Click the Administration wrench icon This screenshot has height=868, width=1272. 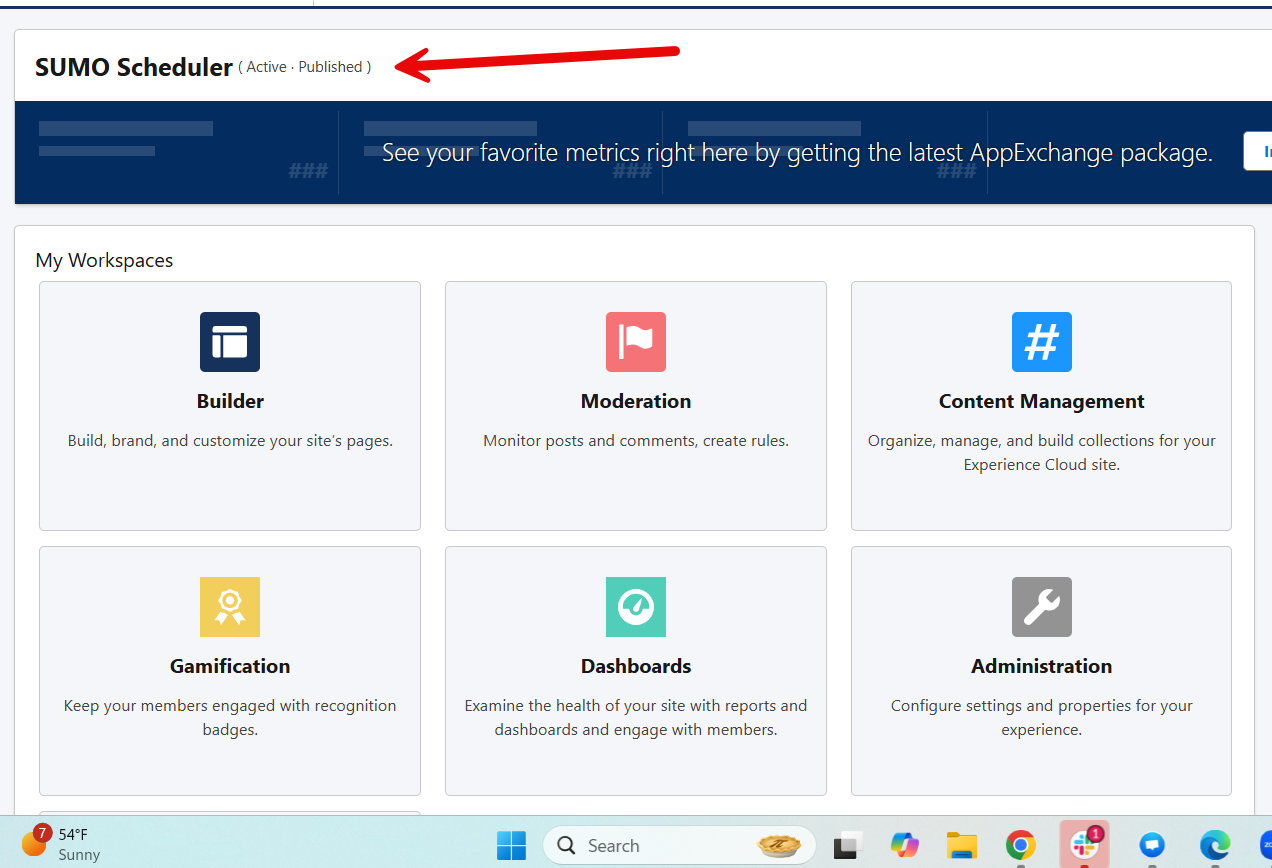pos(1041,607)
